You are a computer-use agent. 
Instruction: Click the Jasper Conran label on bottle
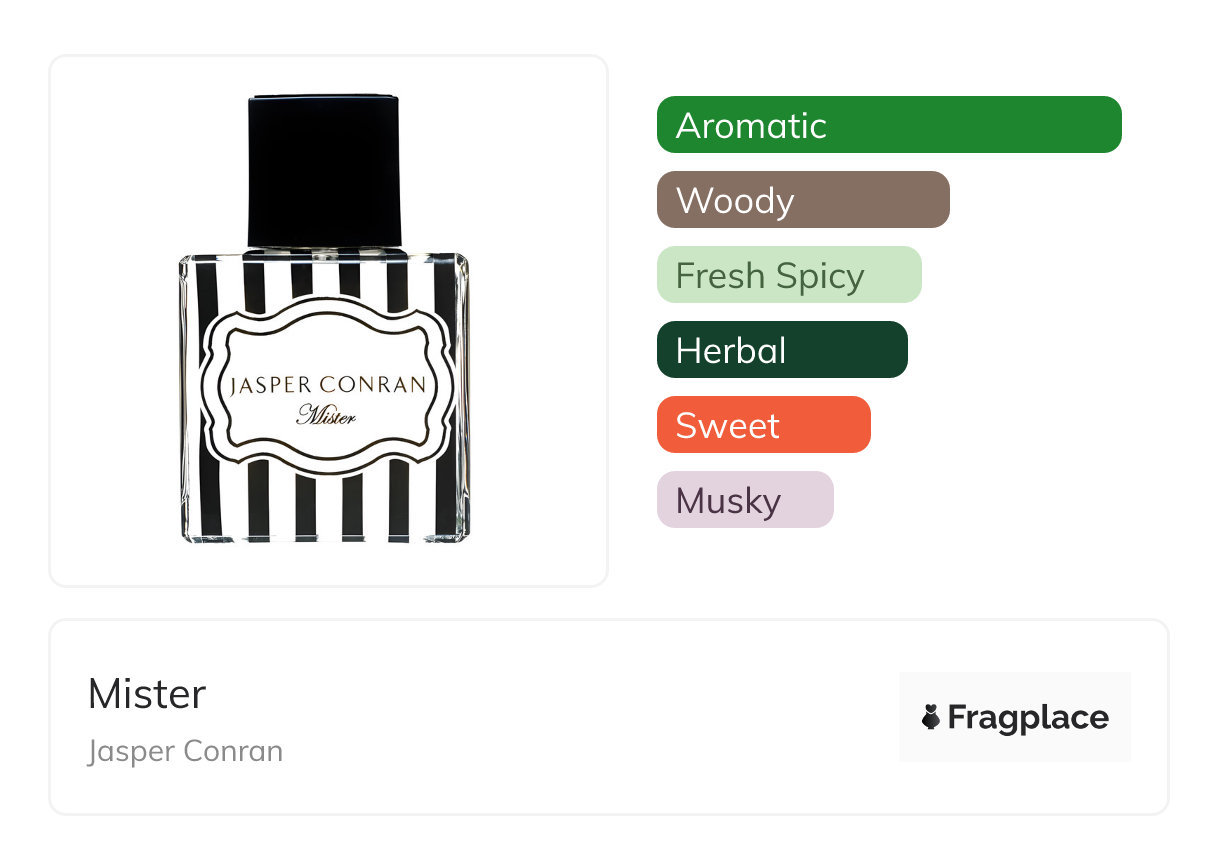tap(327, 385)
